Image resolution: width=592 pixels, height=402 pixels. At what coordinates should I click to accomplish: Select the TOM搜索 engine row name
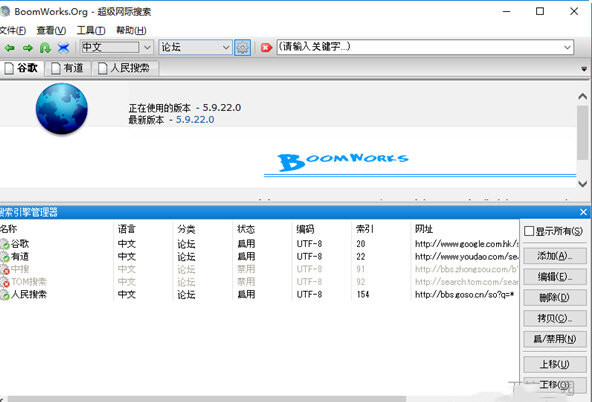tap(29, 282)
